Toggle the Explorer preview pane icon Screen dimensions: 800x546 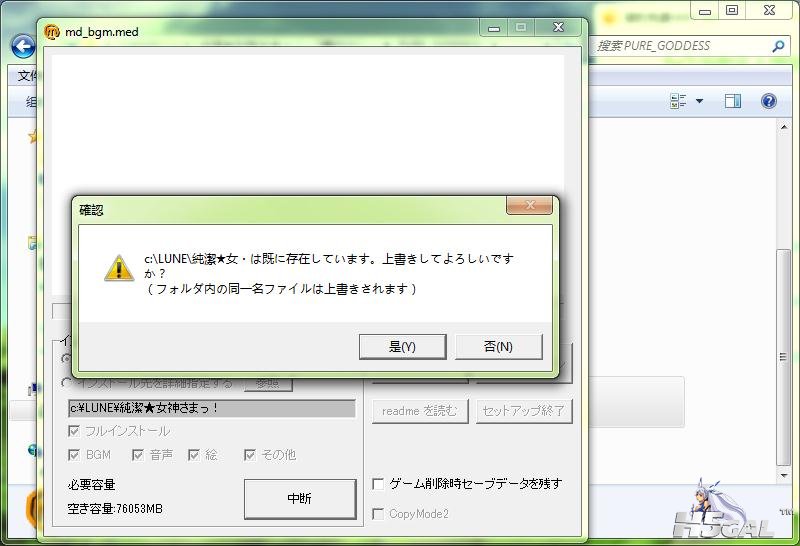(x=733, y=101)
